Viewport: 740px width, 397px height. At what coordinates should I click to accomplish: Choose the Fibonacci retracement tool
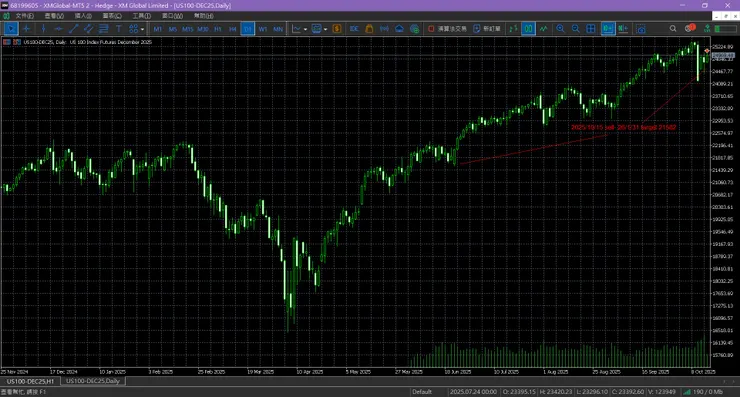click(103, 29)
